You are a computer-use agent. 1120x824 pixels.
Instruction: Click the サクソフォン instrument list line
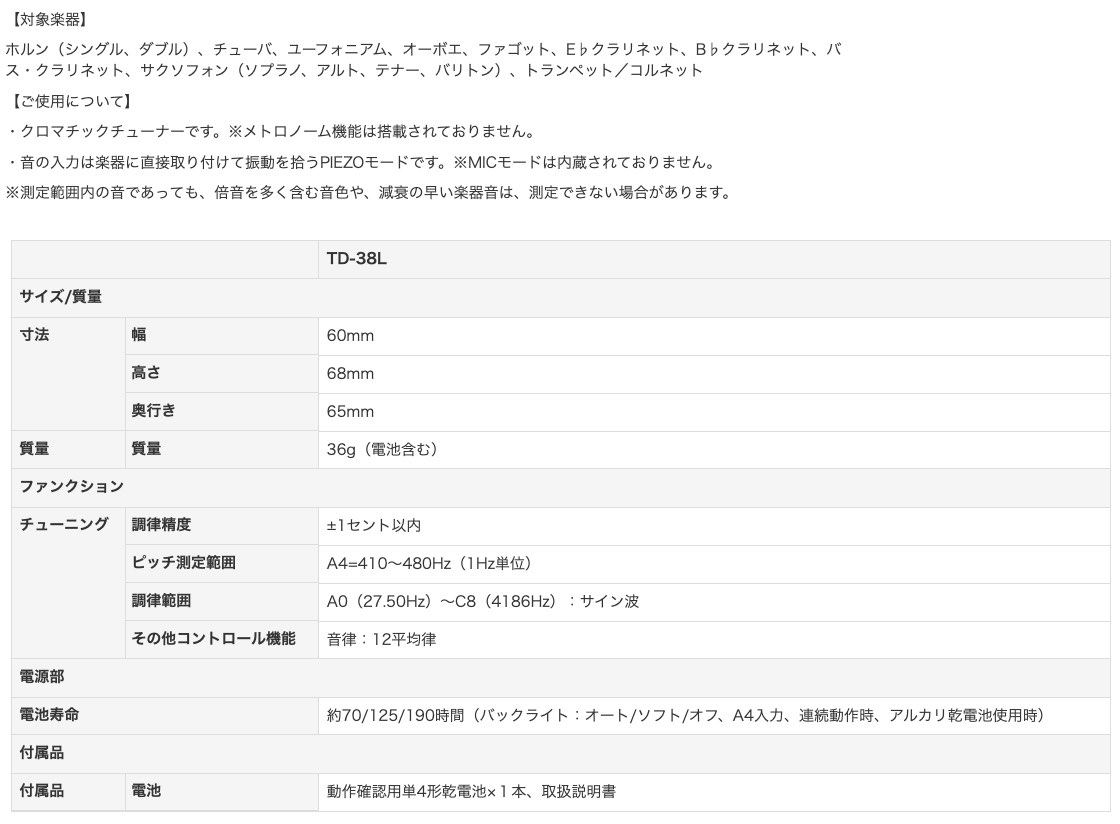click(x=354, y=70)
